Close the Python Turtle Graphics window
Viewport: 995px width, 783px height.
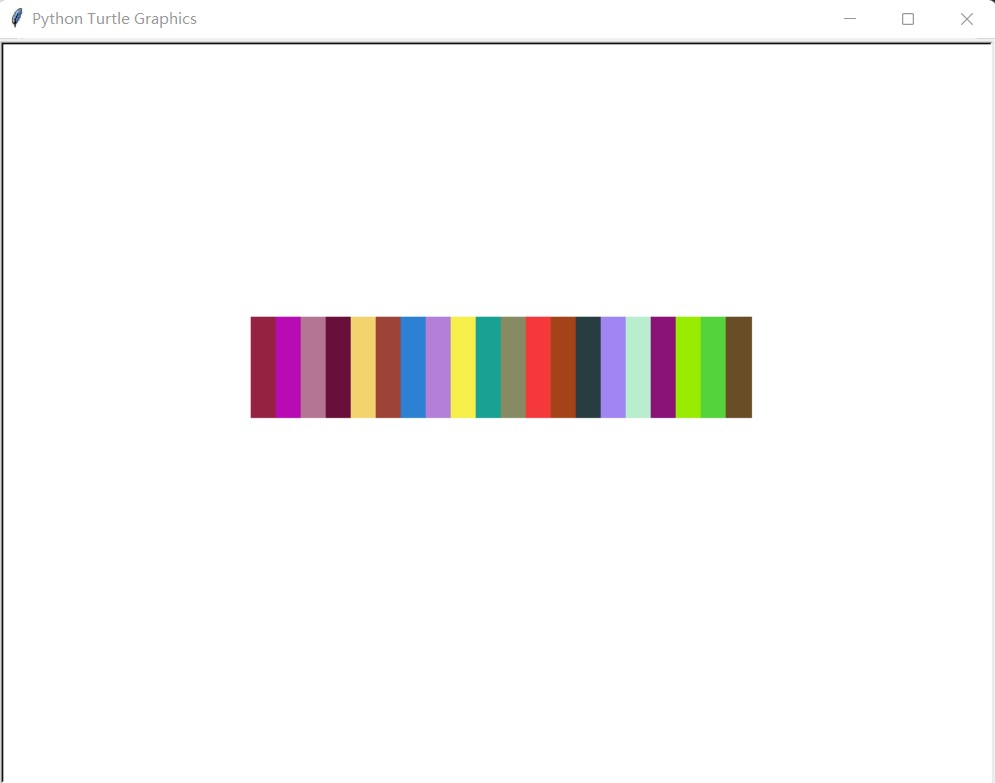[966, 19]
